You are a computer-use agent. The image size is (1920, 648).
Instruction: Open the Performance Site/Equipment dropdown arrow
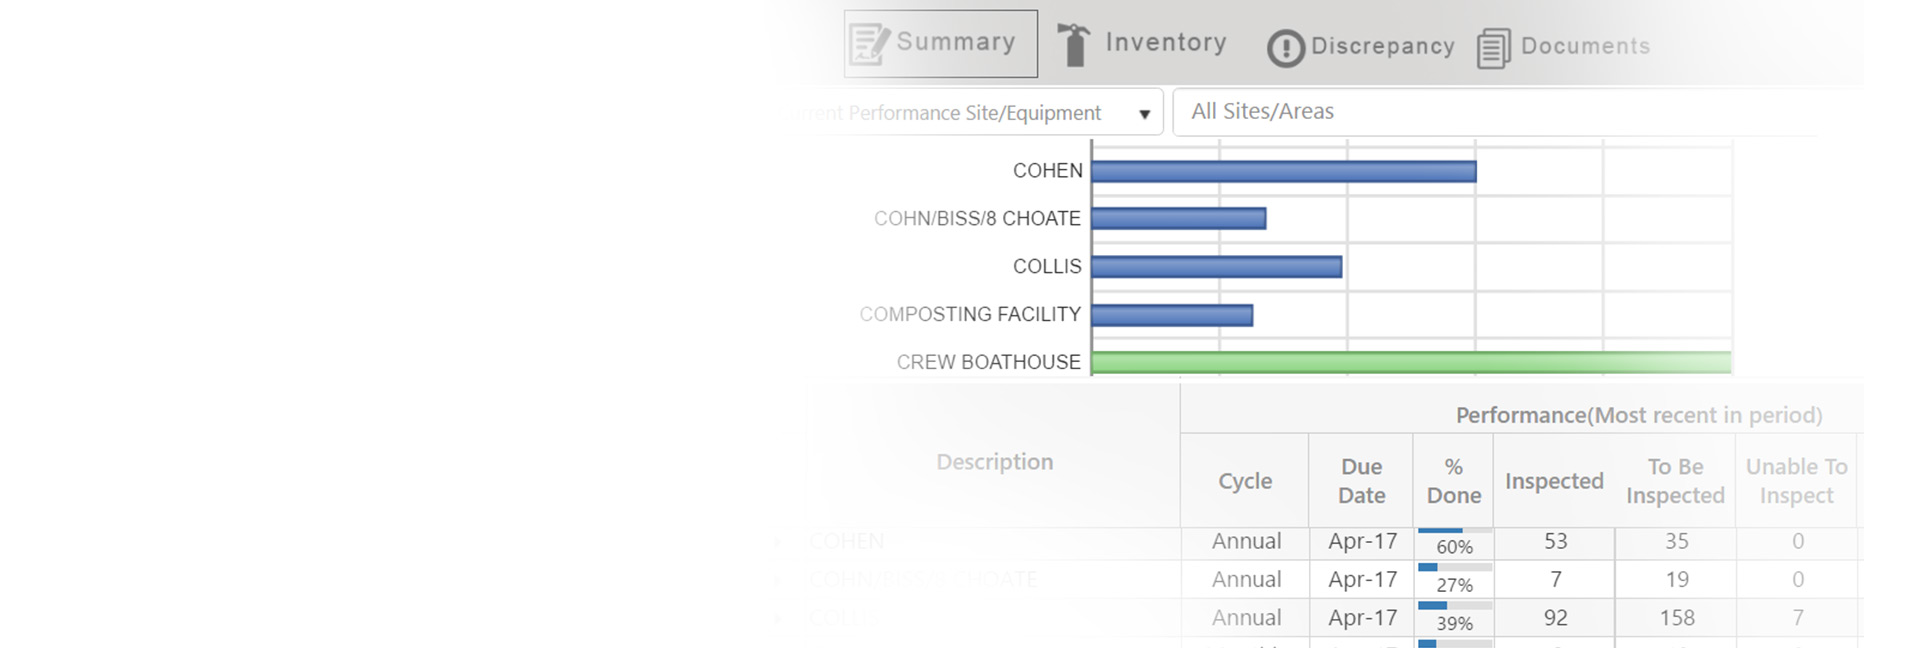tap(1145, 114)
